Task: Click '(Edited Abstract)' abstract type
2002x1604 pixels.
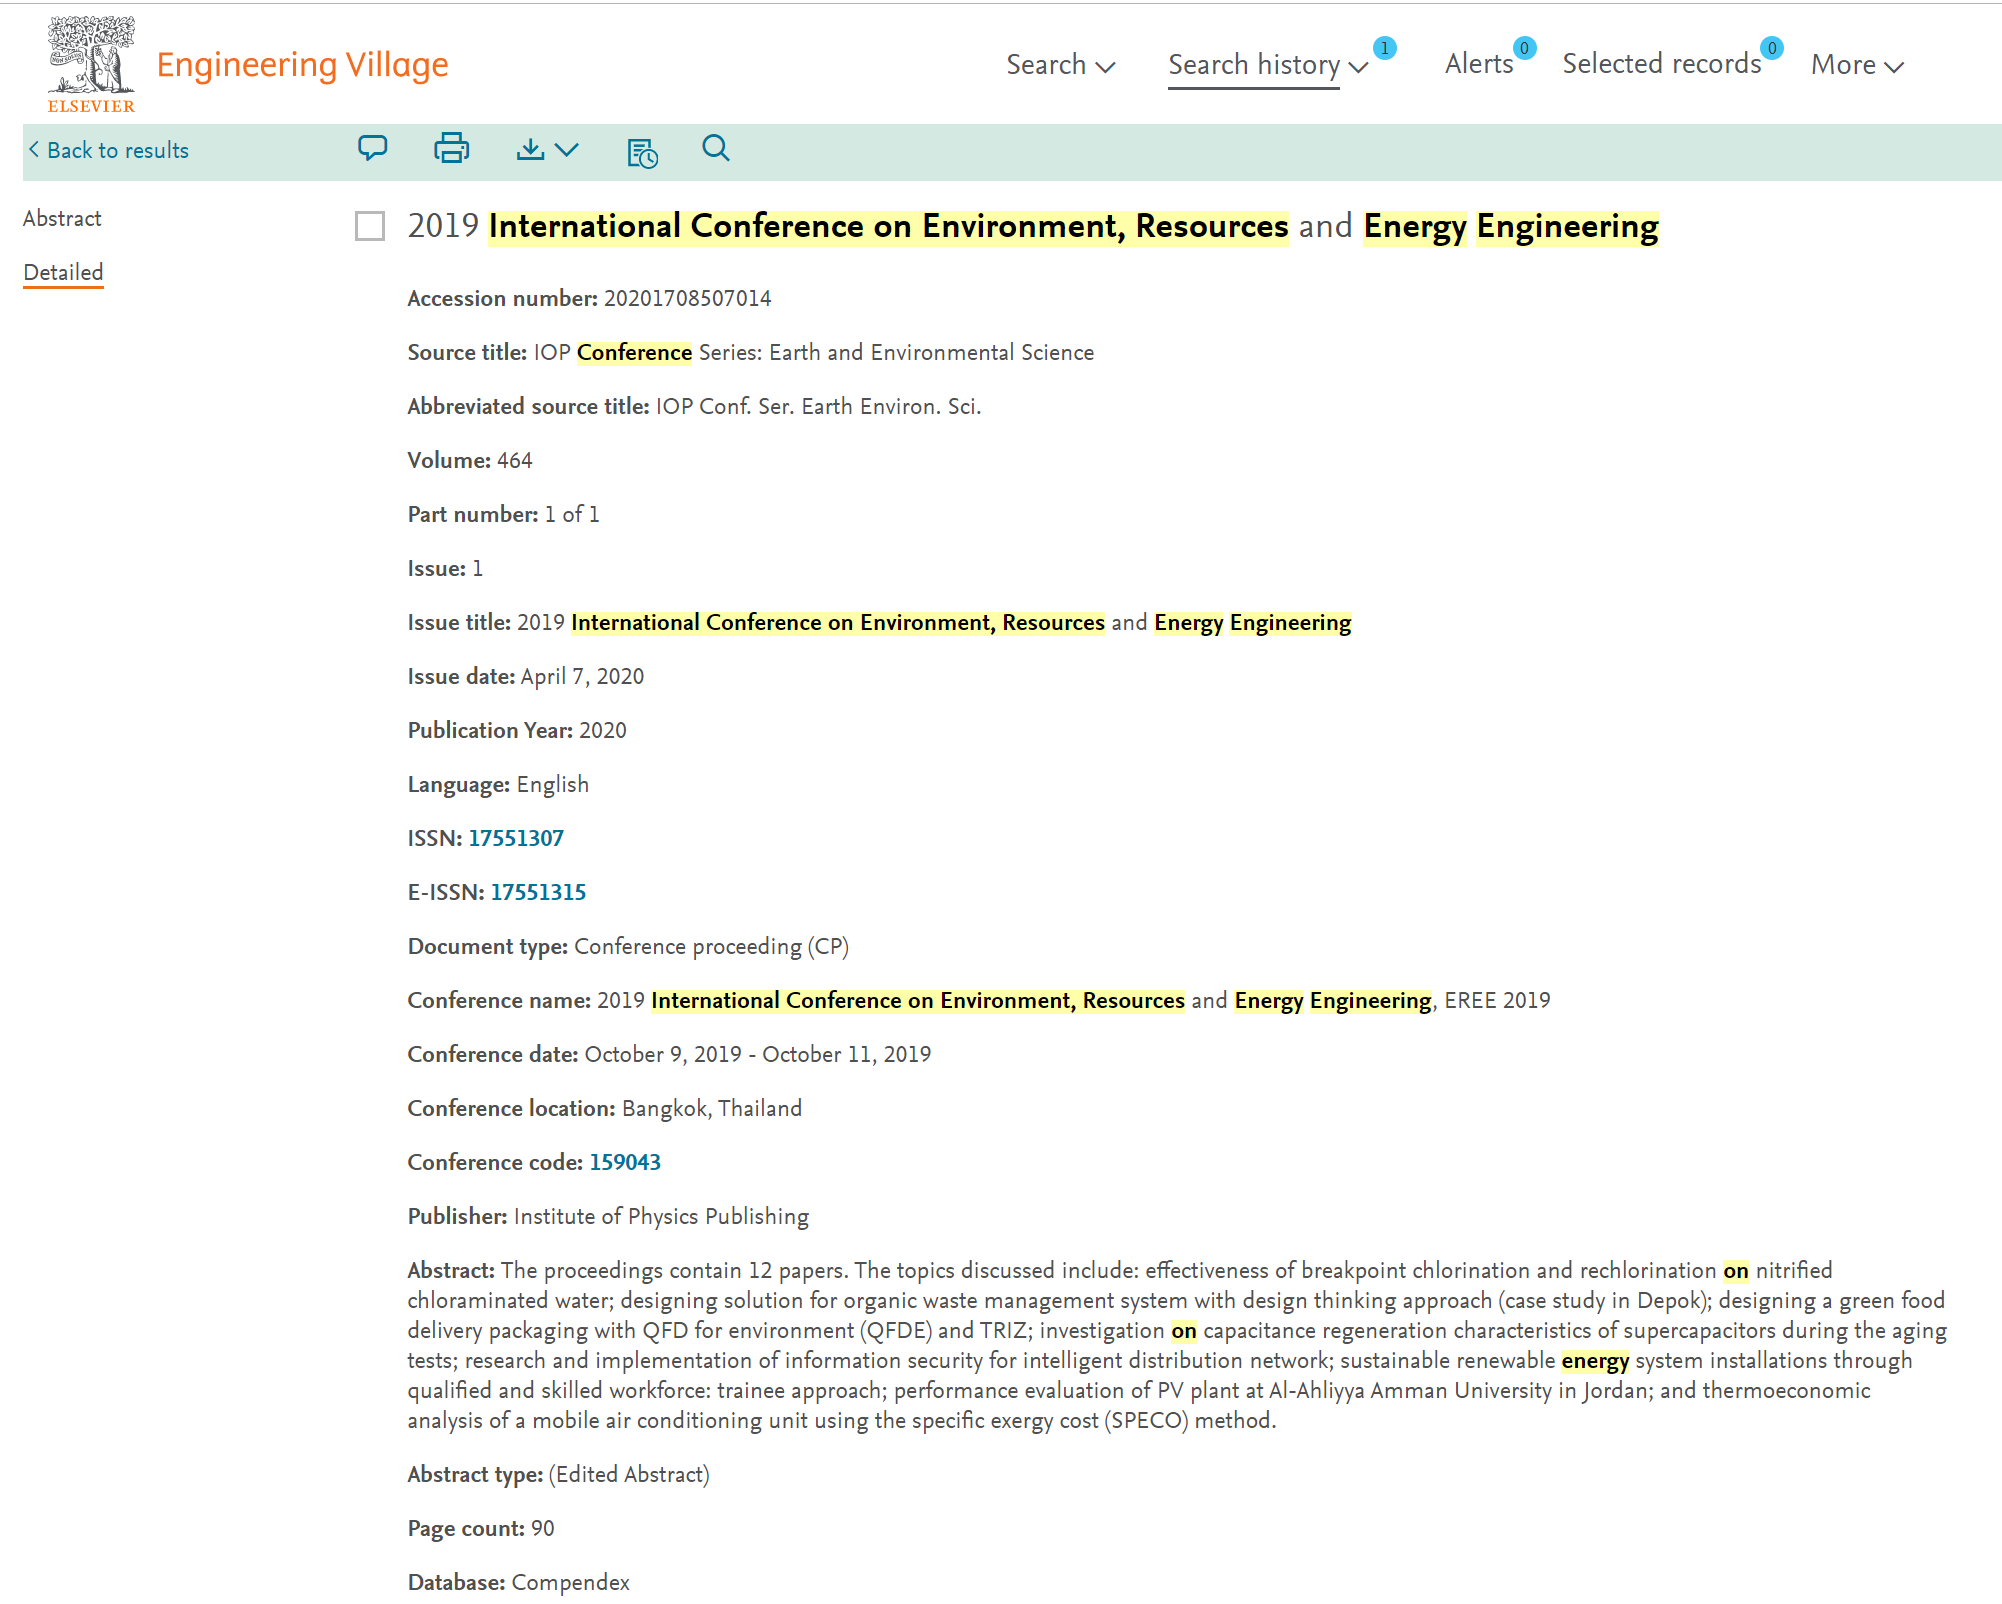Action: pyautogui.click(x=629, y=1474)
